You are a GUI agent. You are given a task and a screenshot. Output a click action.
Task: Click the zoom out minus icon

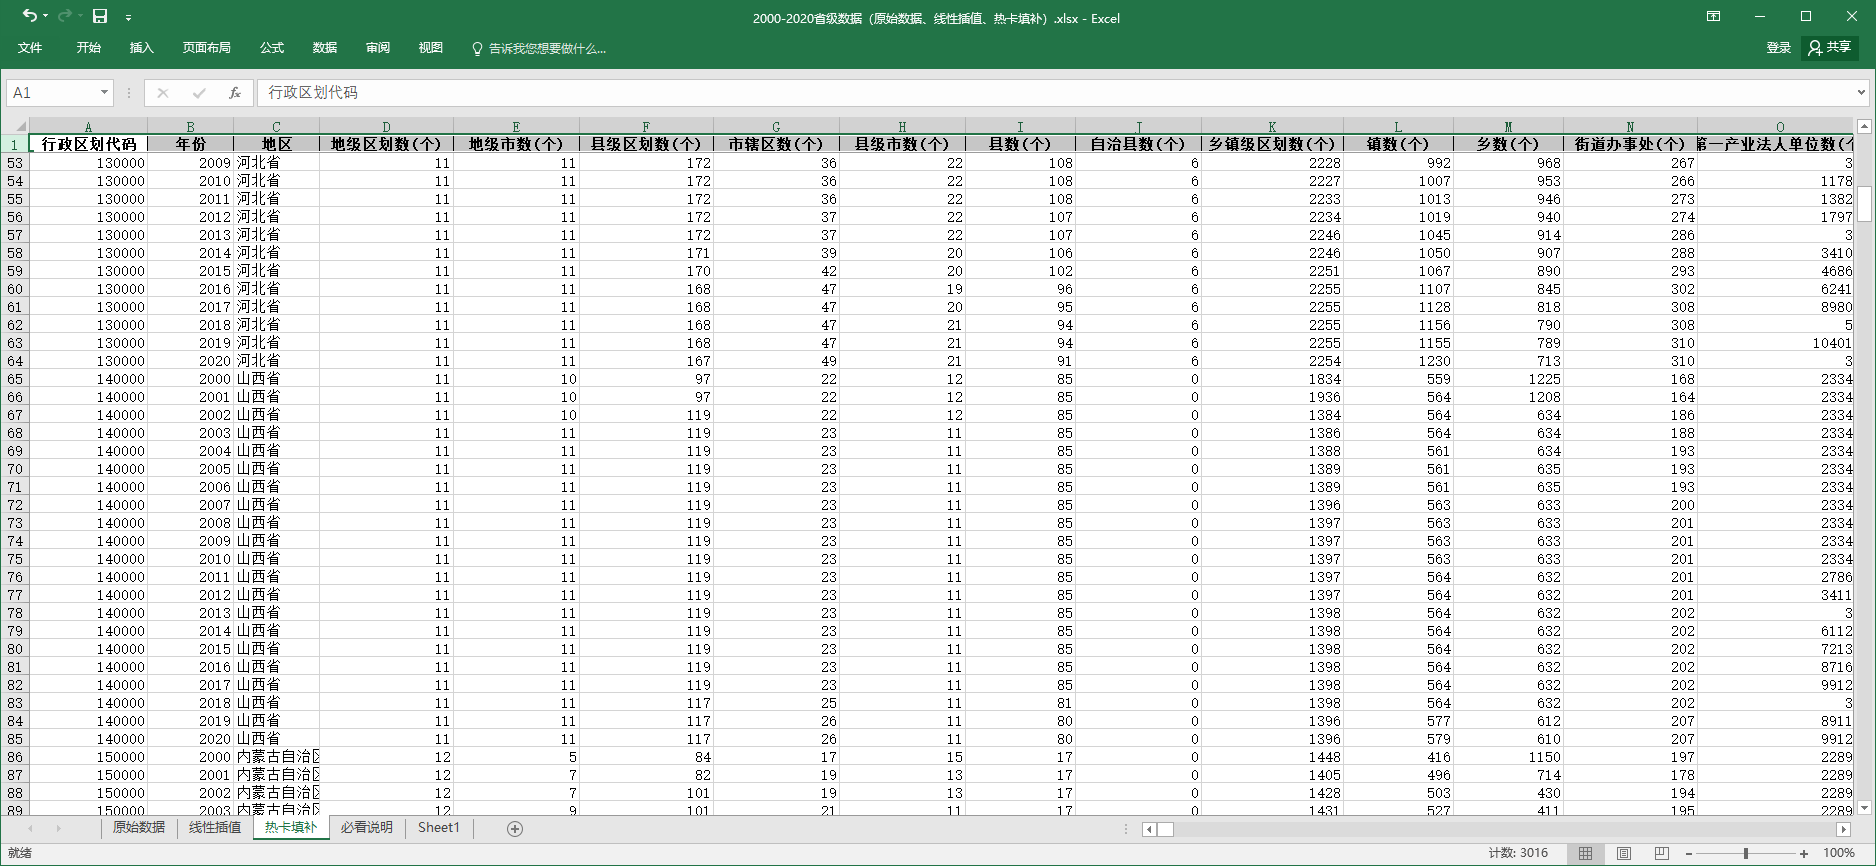pos(1689,854)
